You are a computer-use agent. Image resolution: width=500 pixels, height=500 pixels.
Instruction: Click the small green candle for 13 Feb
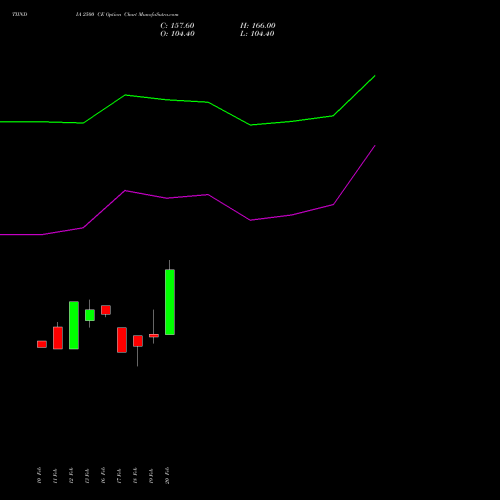[90, 315]
